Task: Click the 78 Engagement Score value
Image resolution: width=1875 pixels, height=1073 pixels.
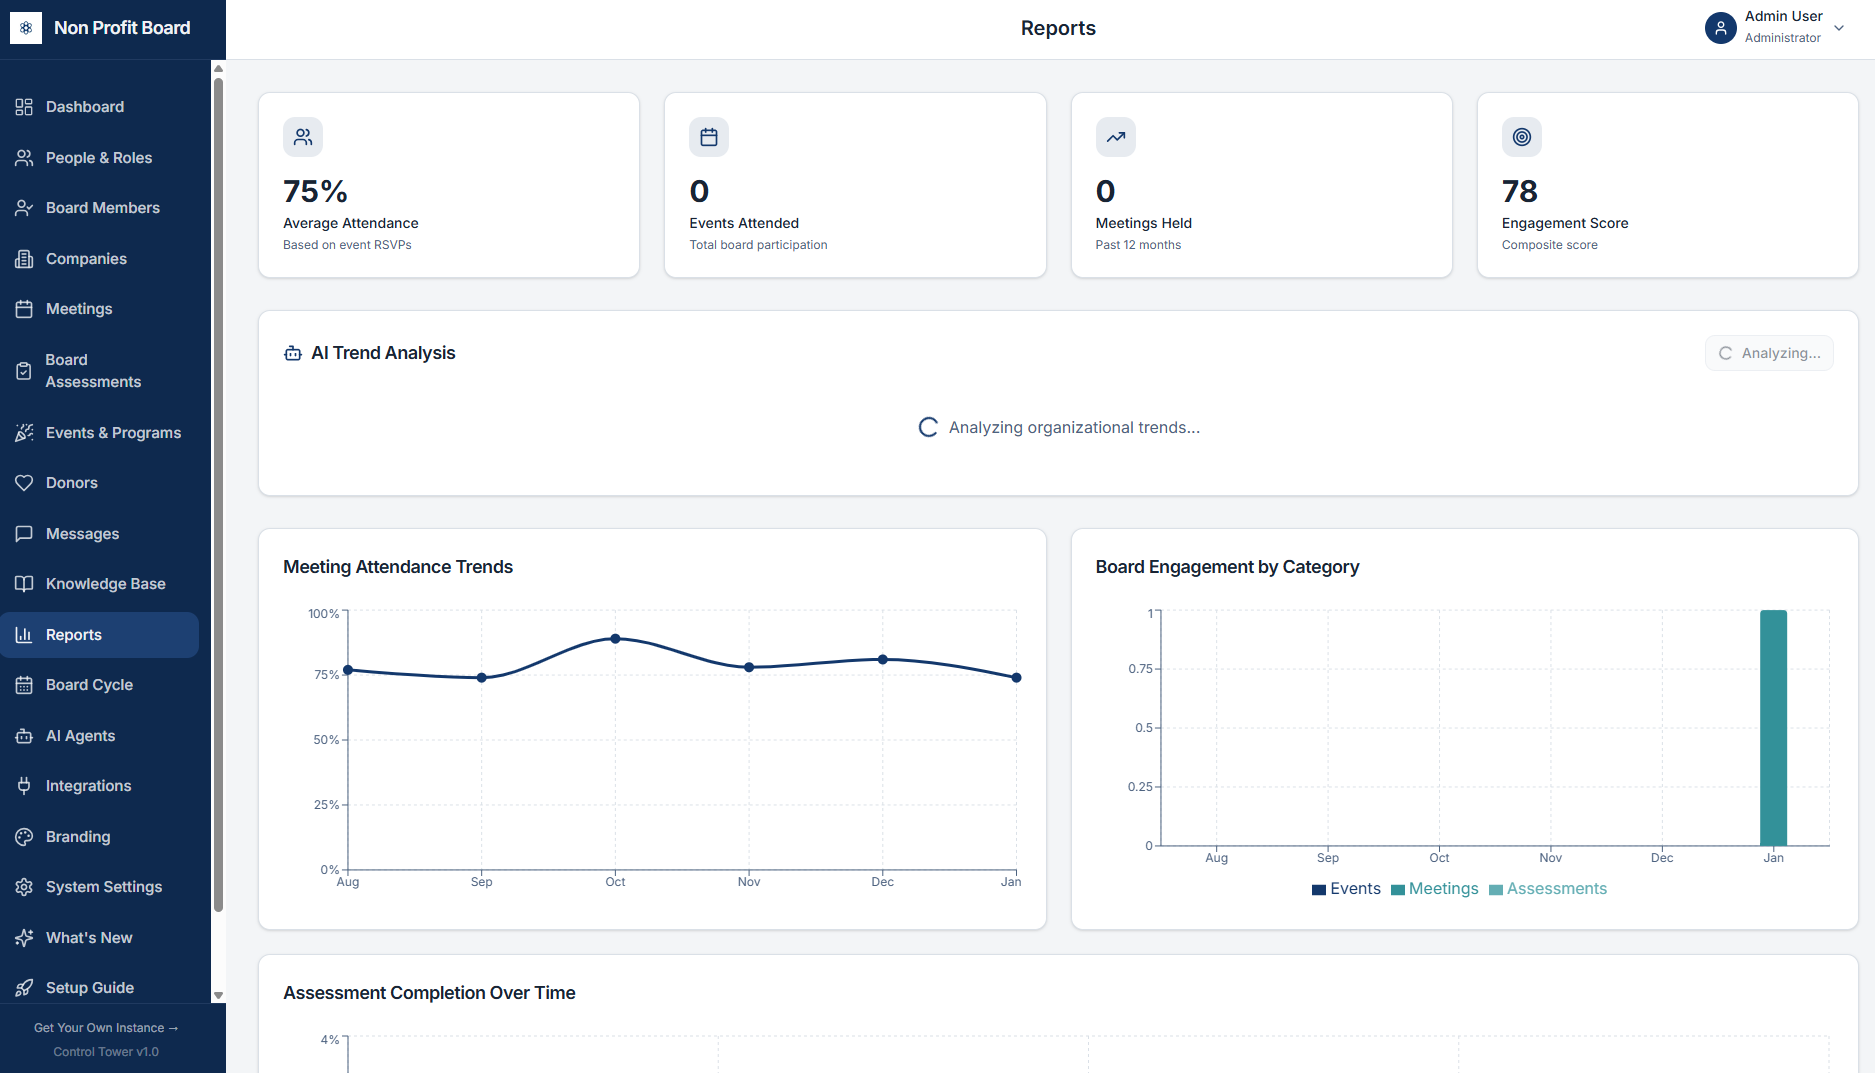Action: pos(1520,191)
